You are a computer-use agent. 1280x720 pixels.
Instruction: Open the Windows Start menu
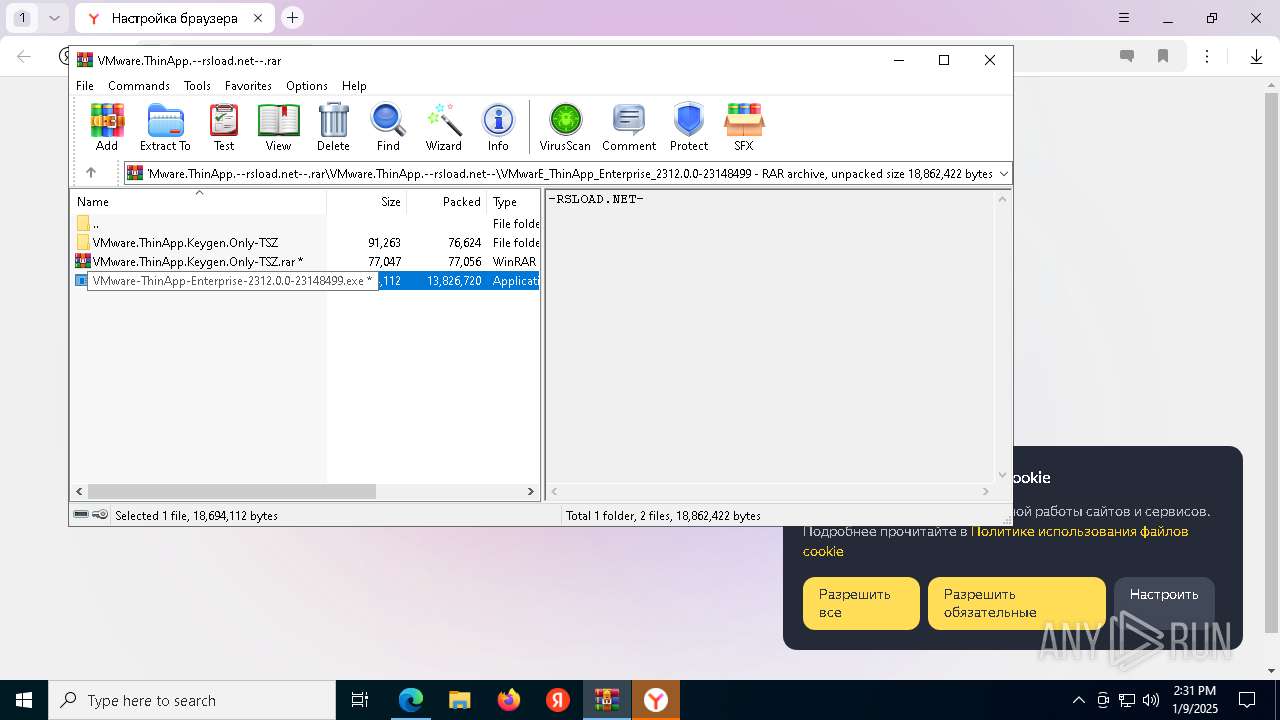[x=24, y=700]
